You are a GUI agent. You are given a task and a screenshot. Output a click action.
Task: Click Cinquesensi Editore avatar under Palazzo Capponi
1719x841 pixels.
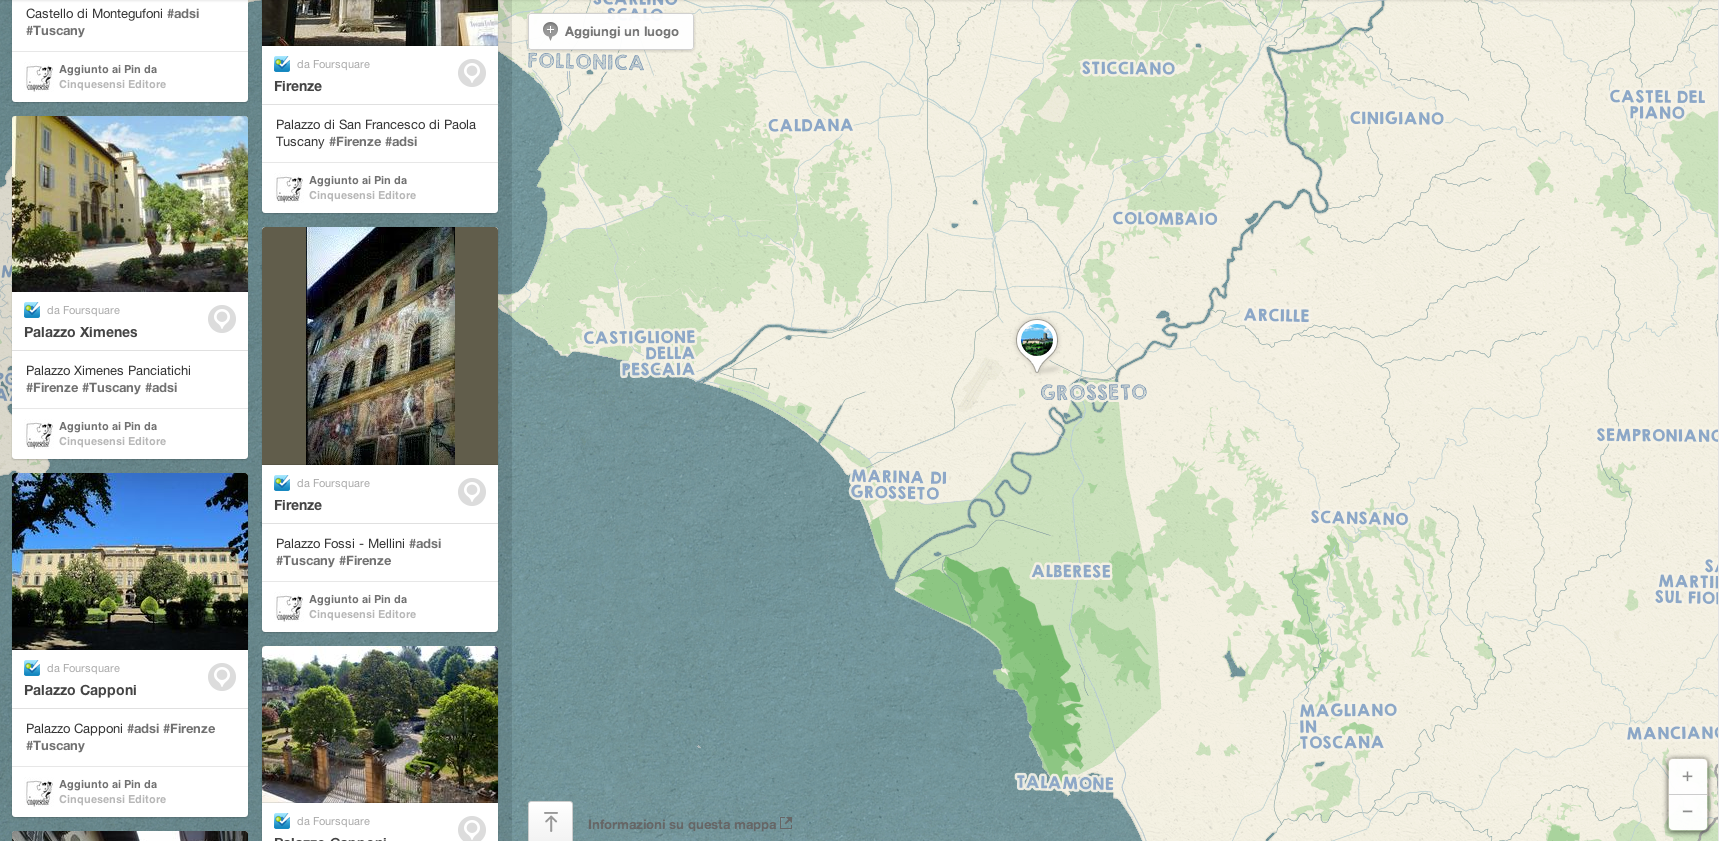[x=38, y=792]
